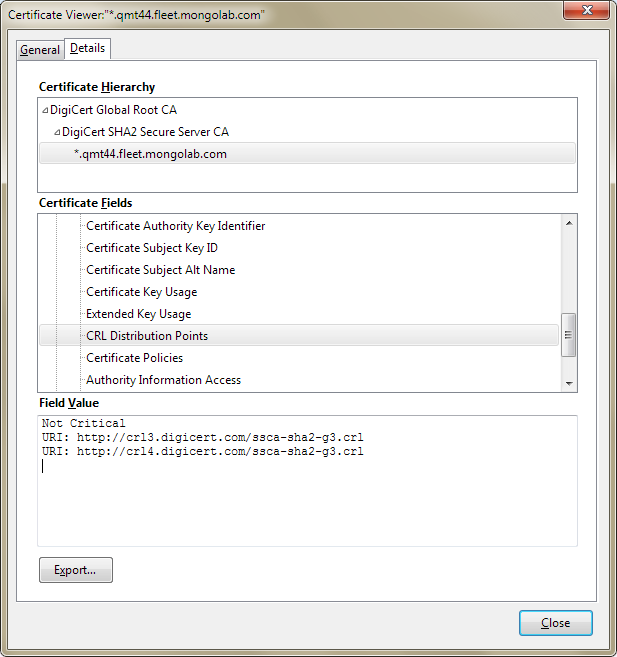617x657 pixels.
Task: Collapse DigiCert SHA2 Secure Server CA node
Action: (57, 132)
